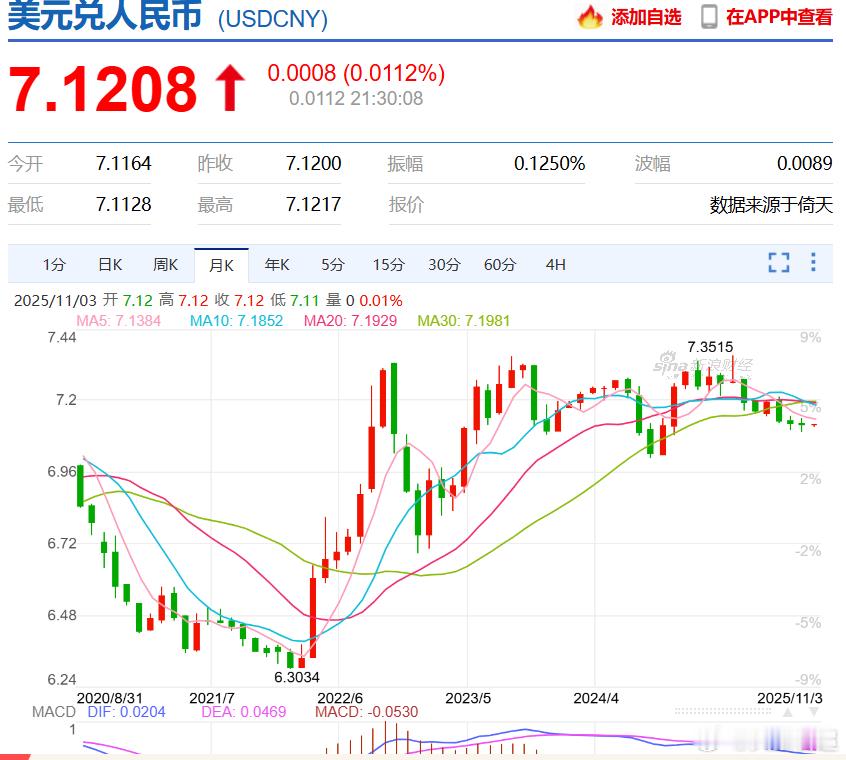Open the three-dot chart options menu
The image size is (846, 760).
[812, 263]
